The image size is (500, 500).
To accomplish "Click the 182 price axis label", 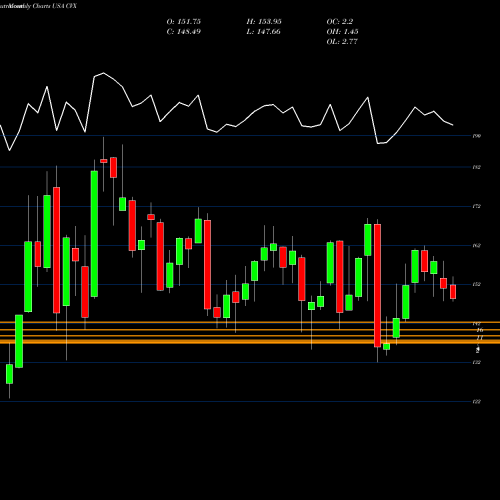I will point(477,167).
